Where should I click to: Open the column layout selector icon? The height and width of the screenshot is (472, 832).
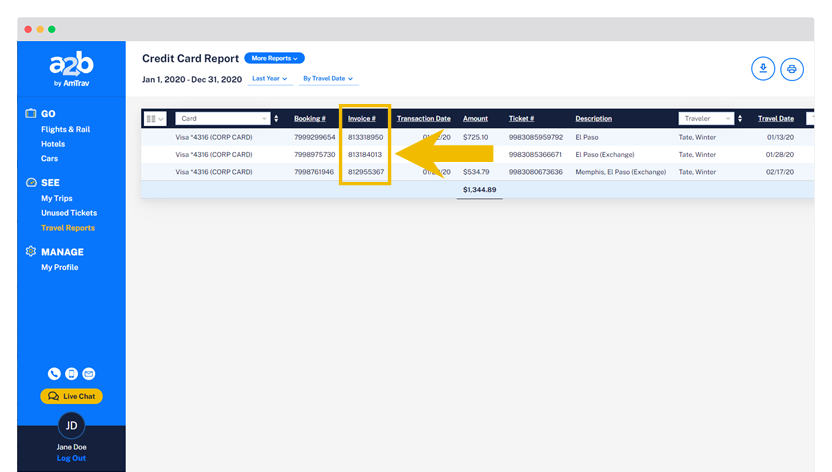point(155,119)
